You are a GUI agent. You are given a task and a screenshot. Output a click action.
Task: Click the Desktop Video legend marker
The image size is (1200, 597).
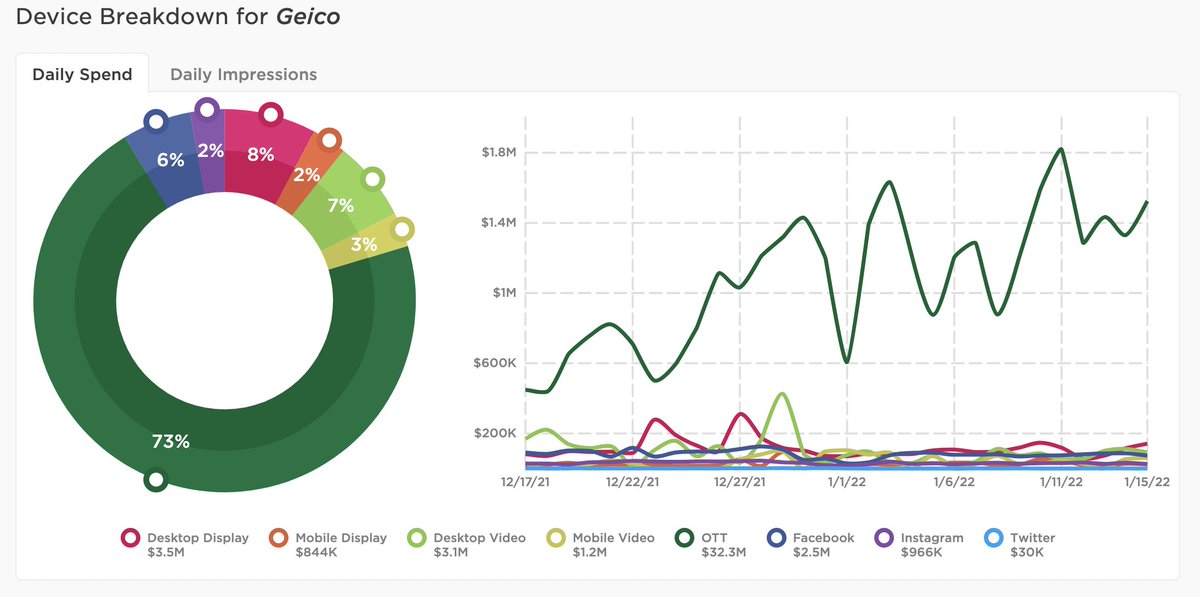(x=415, y=538)
